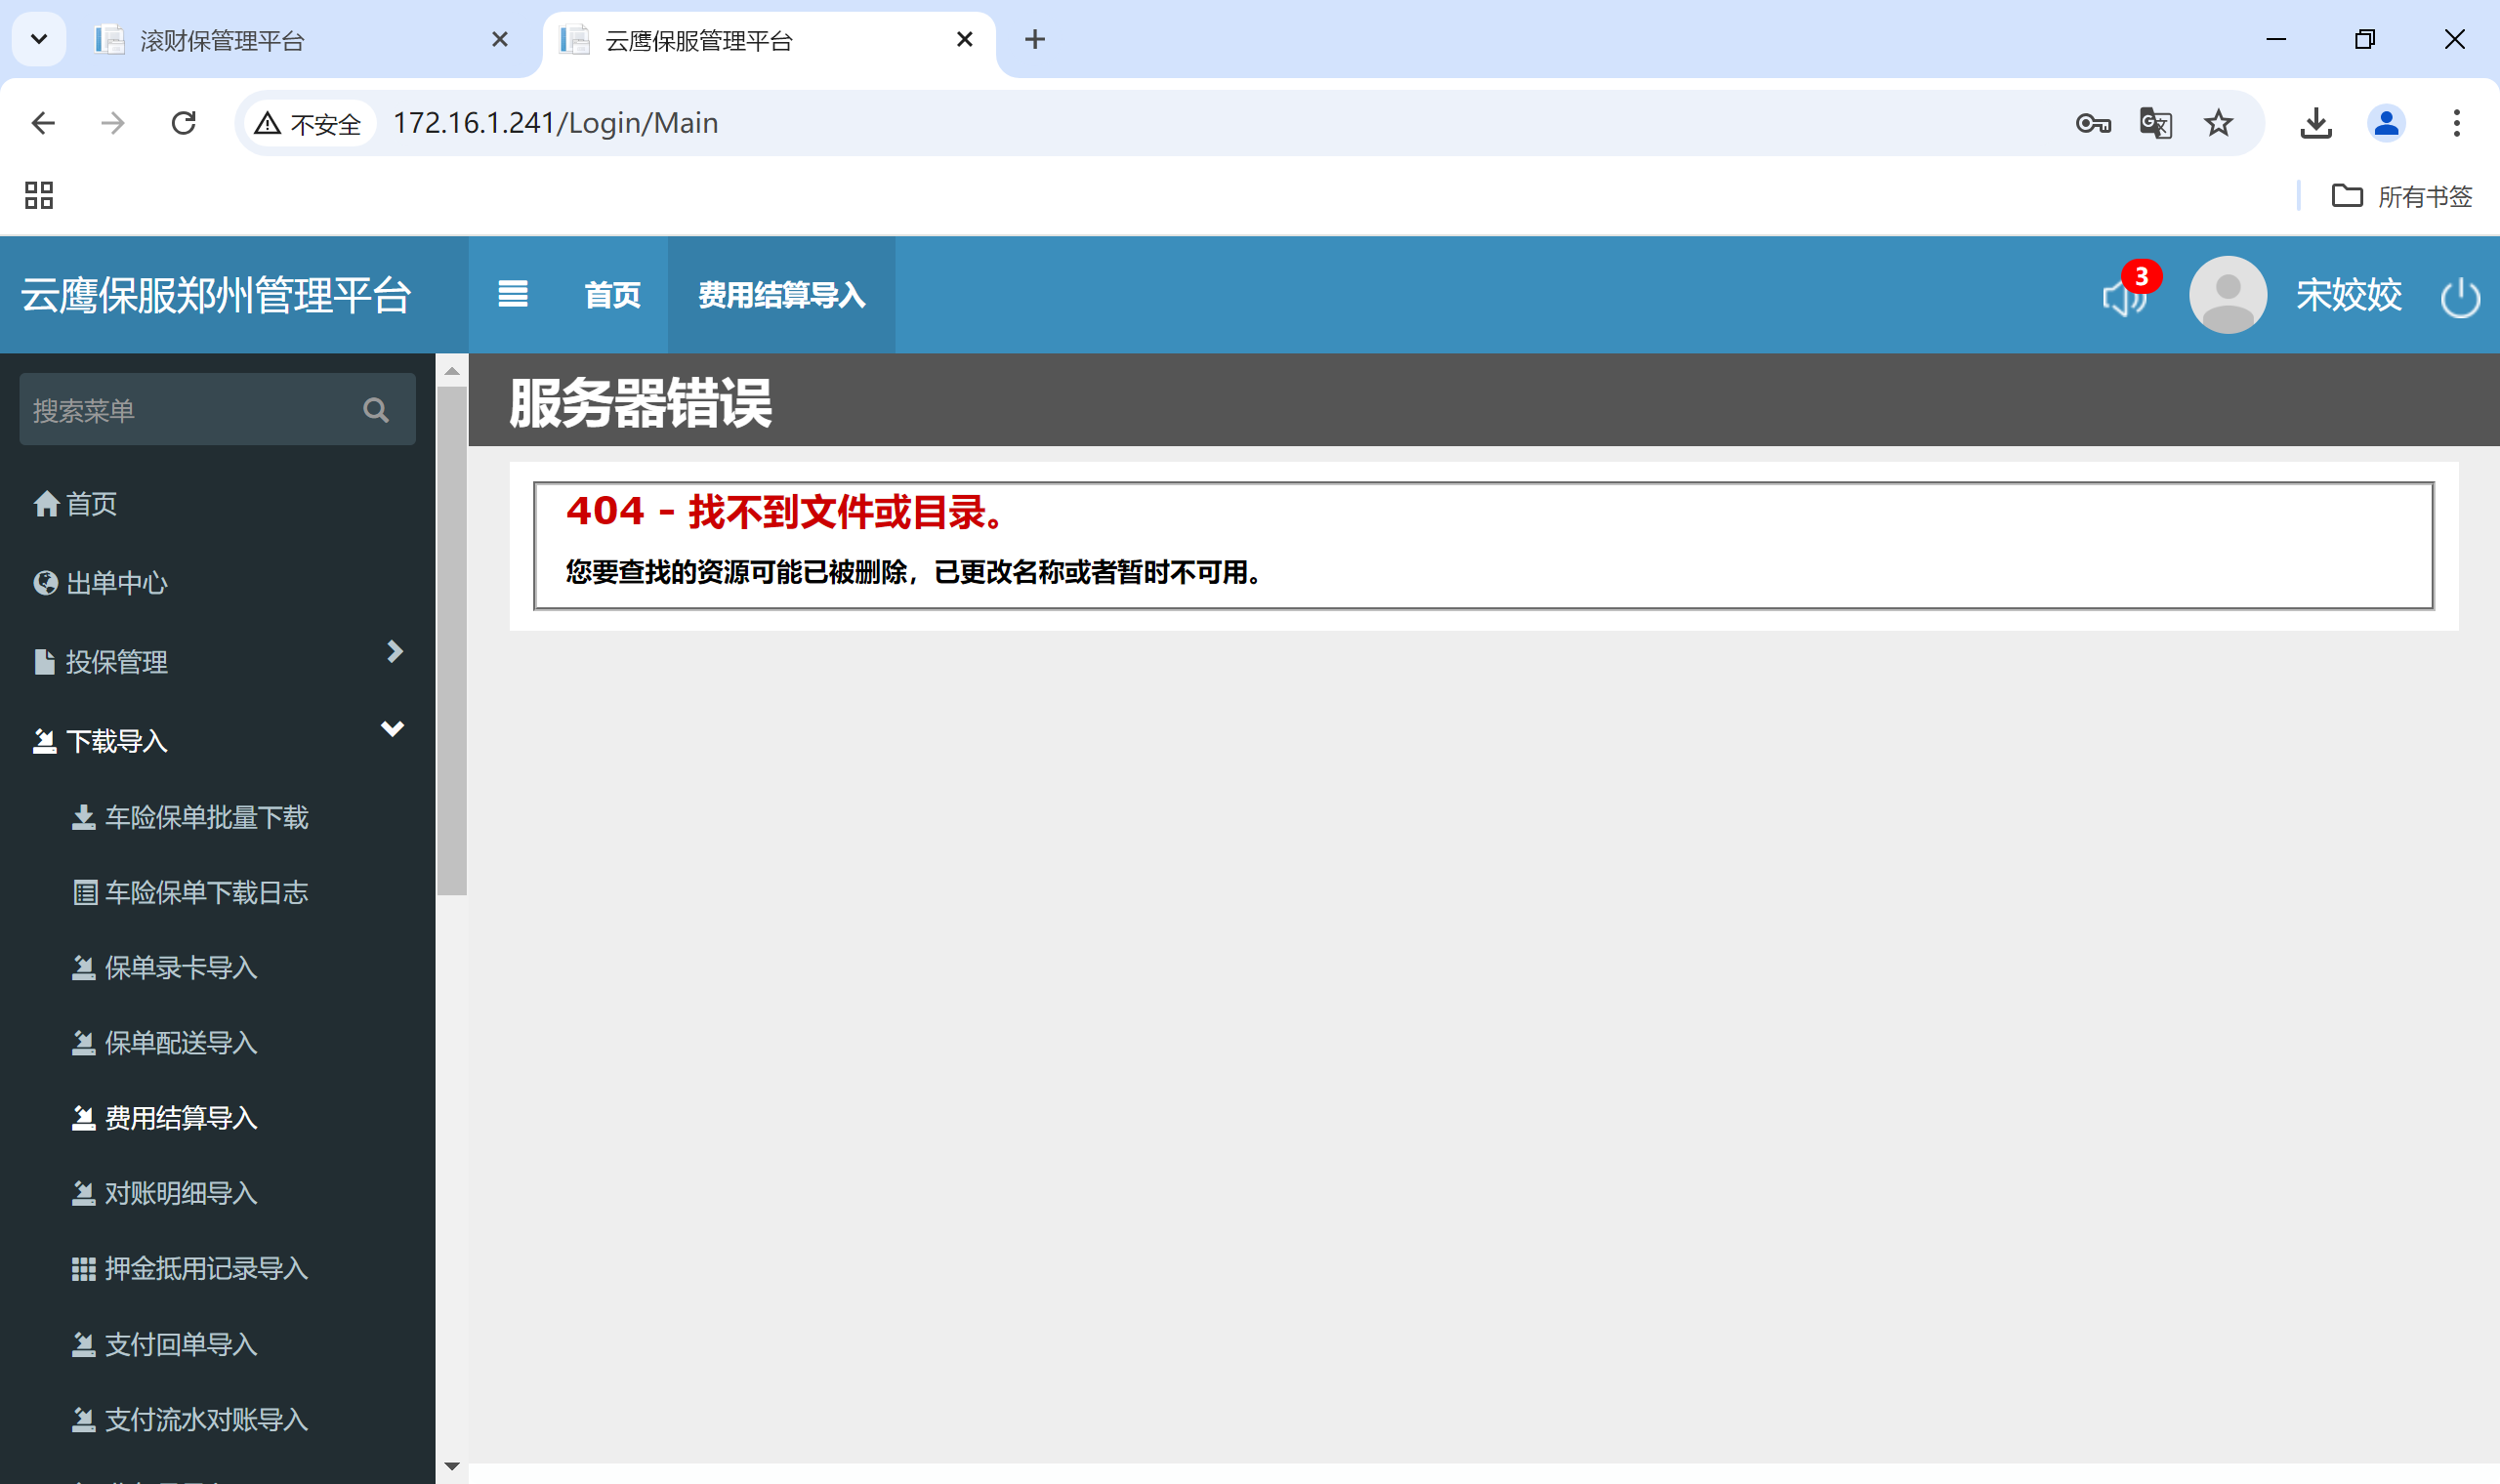2500x1484 pixels.
Task: Expand the 投保管理 menu chevron
Action: pos(395,652)
